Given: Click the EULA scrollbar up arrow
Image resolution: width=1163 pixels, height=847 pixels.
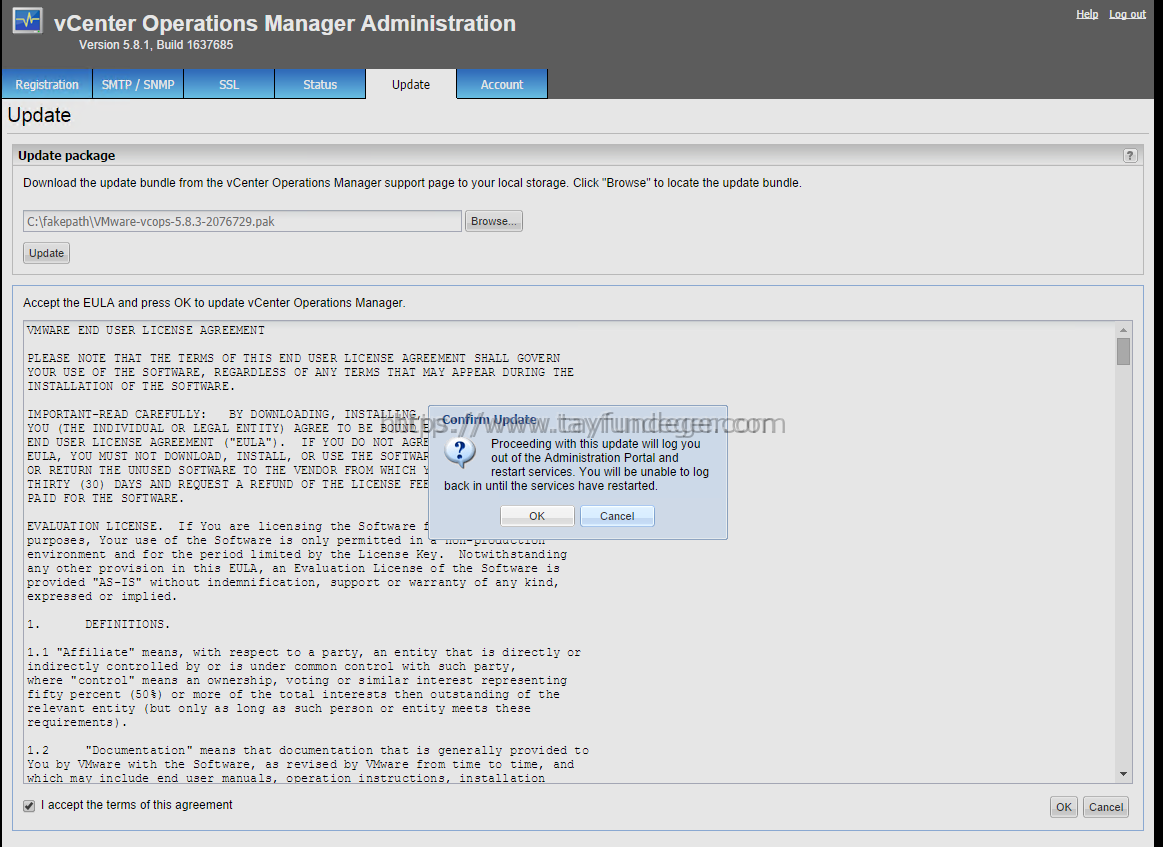Looking at the screenshot, I should pyautogui.click(x=1124, y=330).
